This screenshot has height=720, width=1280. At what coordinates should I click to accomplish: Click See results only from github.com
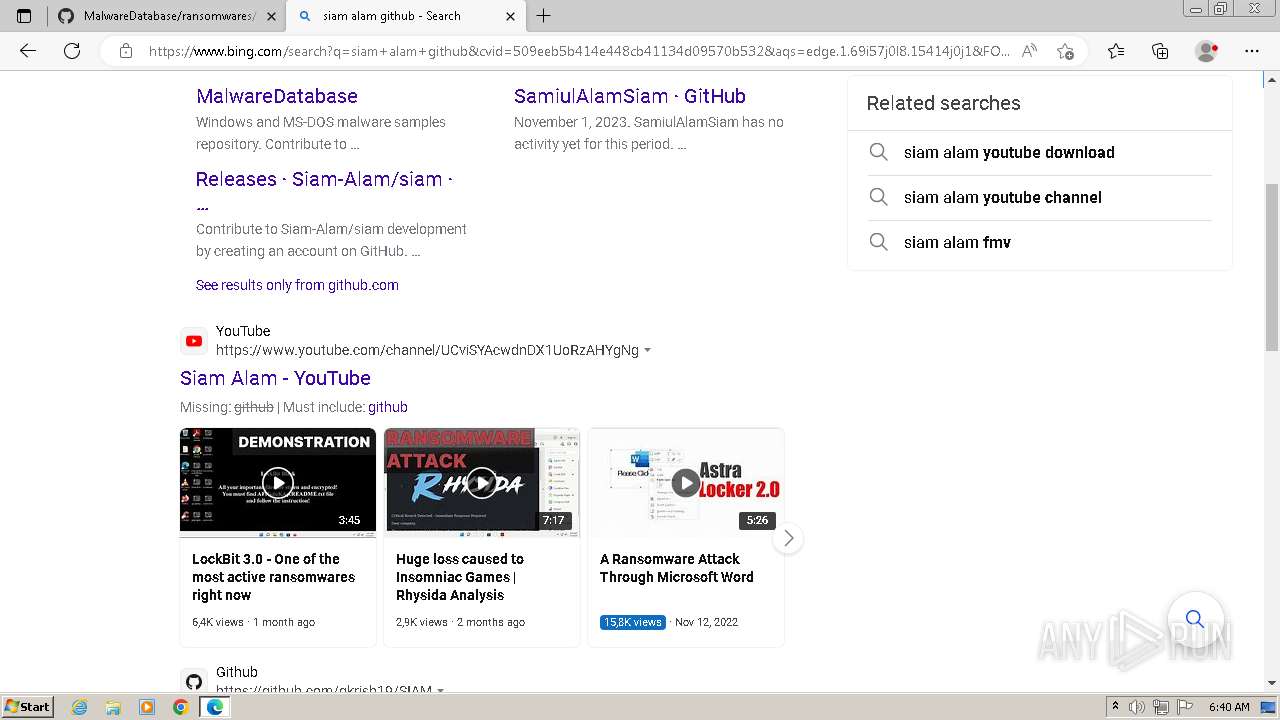tap(297, 285)
